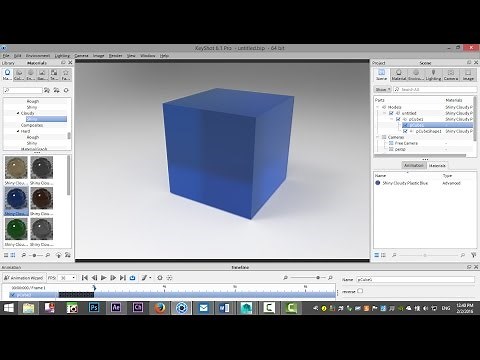
Task: Jump to the first frame of animation
Action: pyautogui.click(x=85, y=278)
